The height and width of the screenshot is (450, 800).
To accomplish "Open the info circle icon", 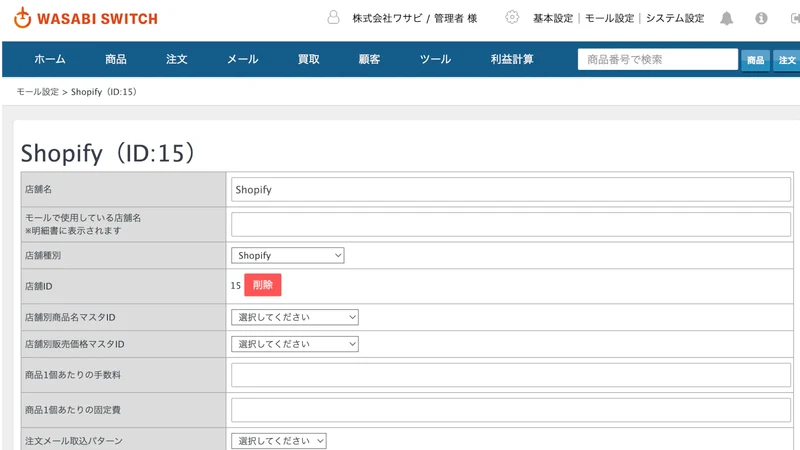I will click(761, 18).
